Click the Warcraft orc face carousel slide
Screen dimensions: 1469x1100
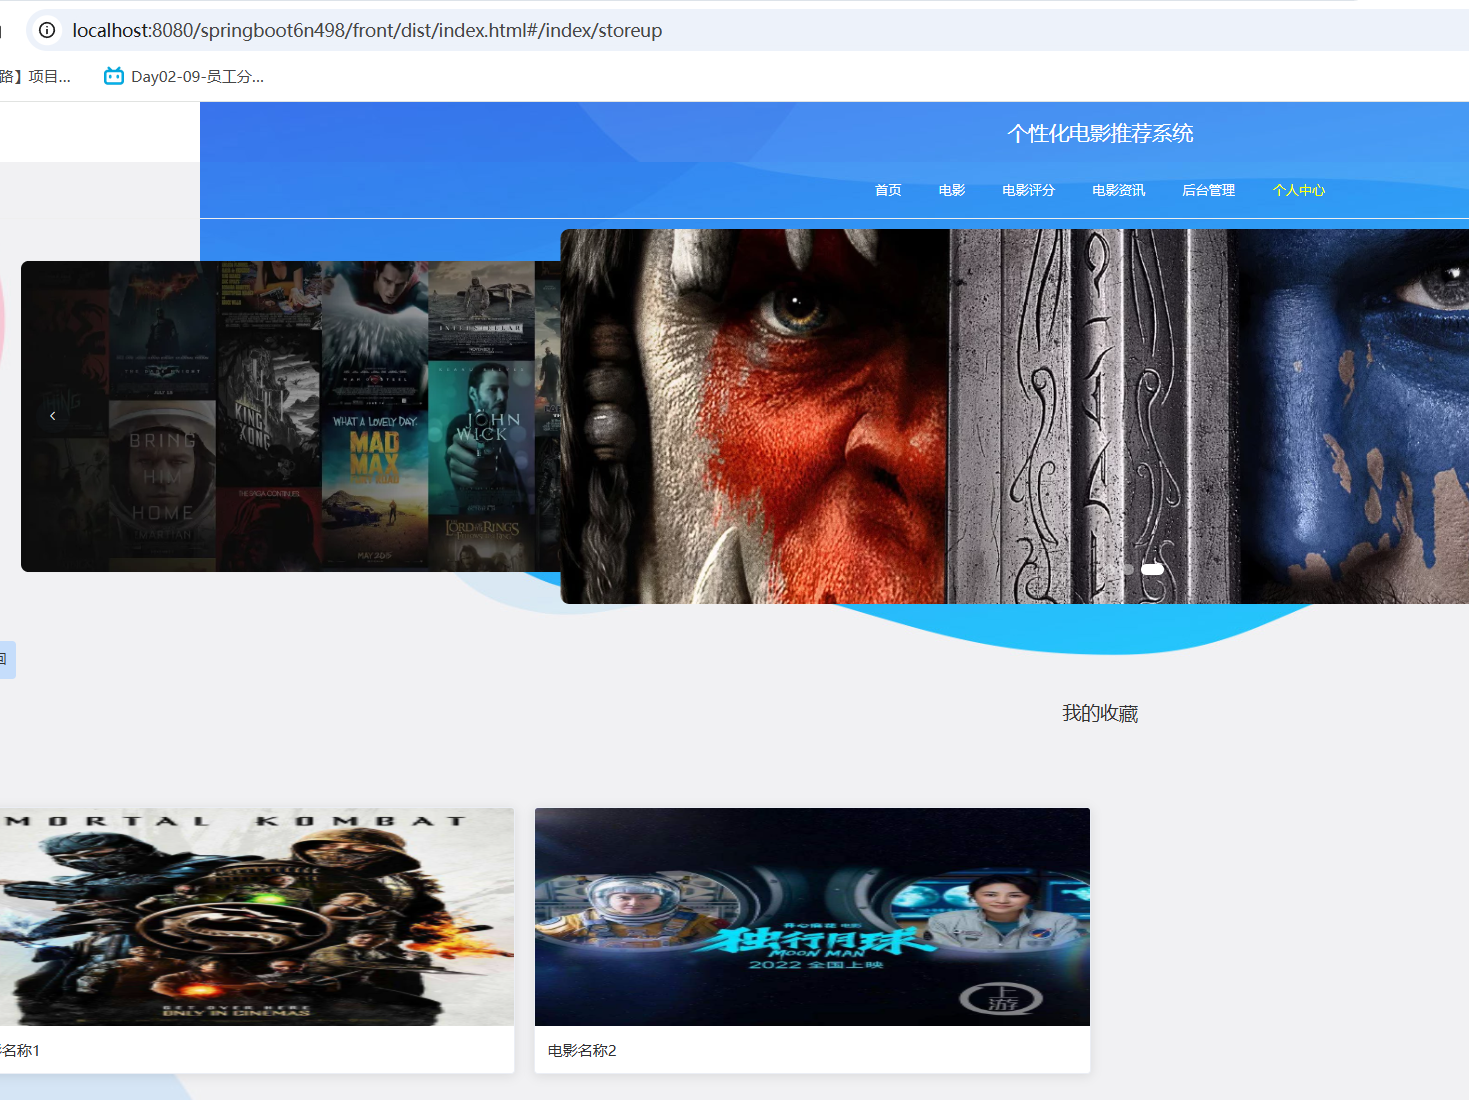pyautogui.click(x=1014, y=416)
